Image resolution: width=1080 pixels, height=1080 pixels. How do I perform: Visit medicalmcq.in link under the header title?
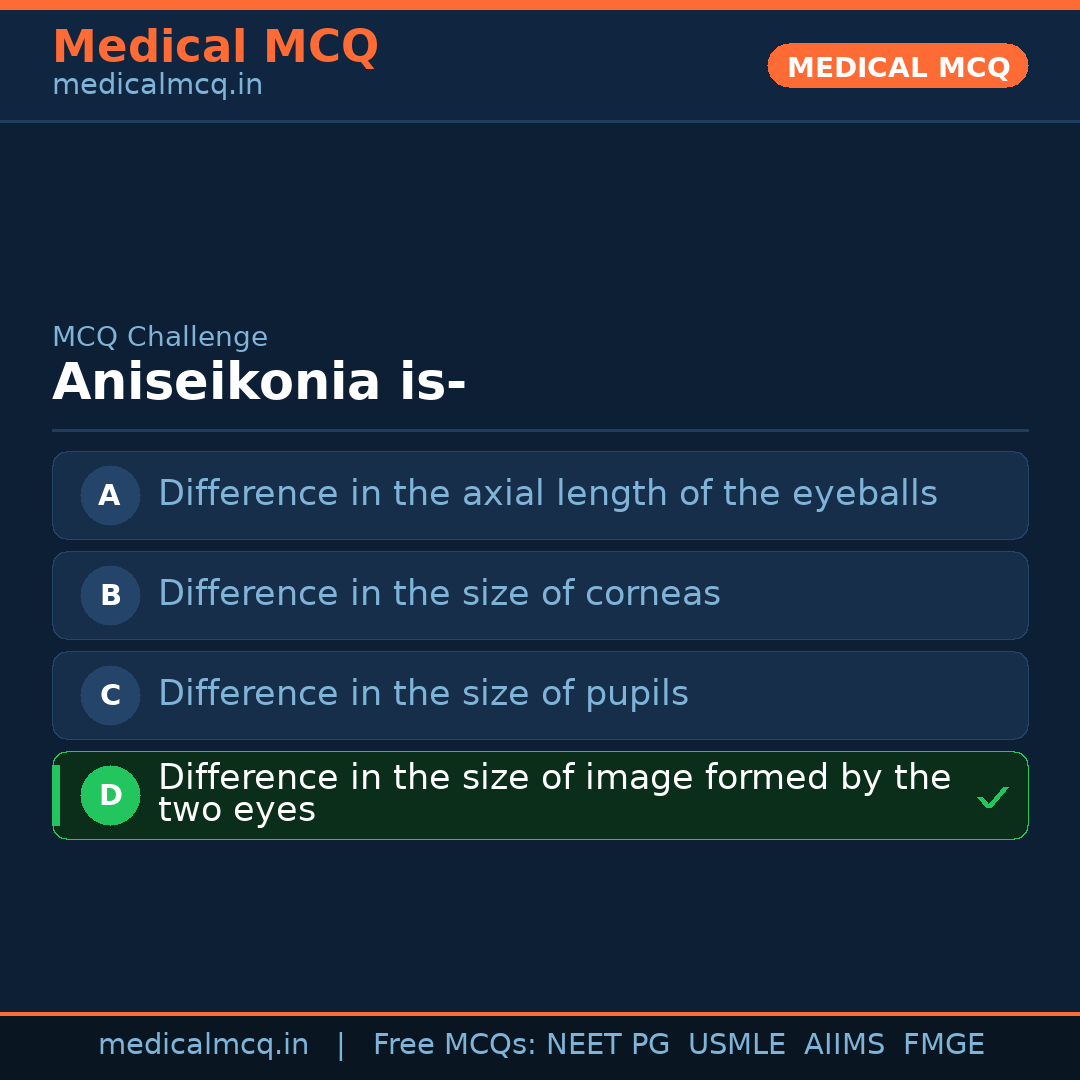point(157,85)
